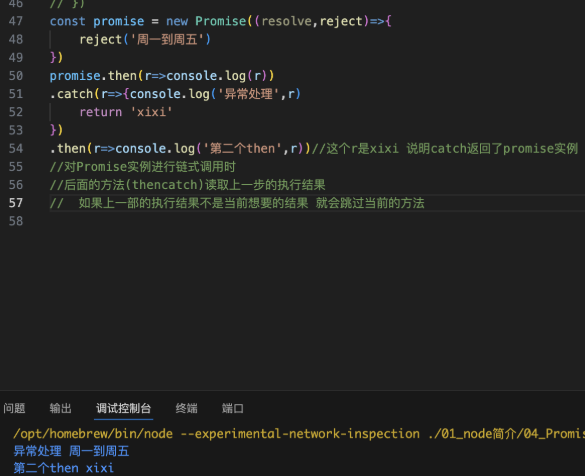
Task: Click console output '第二个then xixi'
Action: point(63,468)
